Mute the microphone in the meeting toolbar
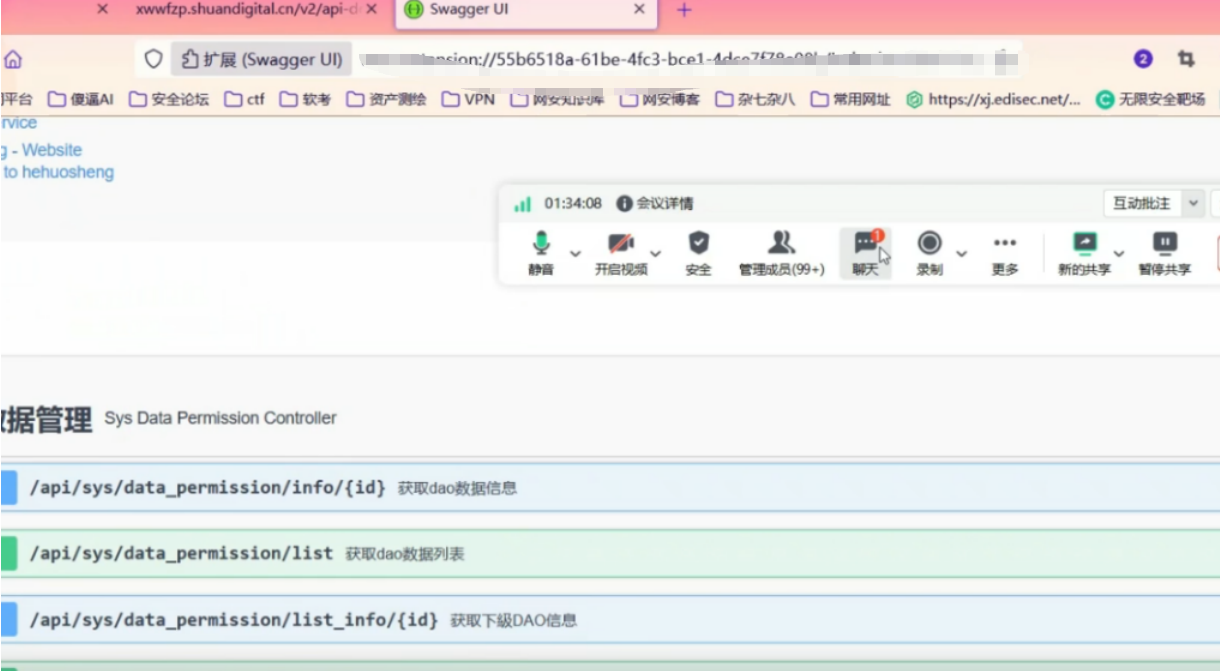This screenshot has height=671, width=1220. click(541, 252)
